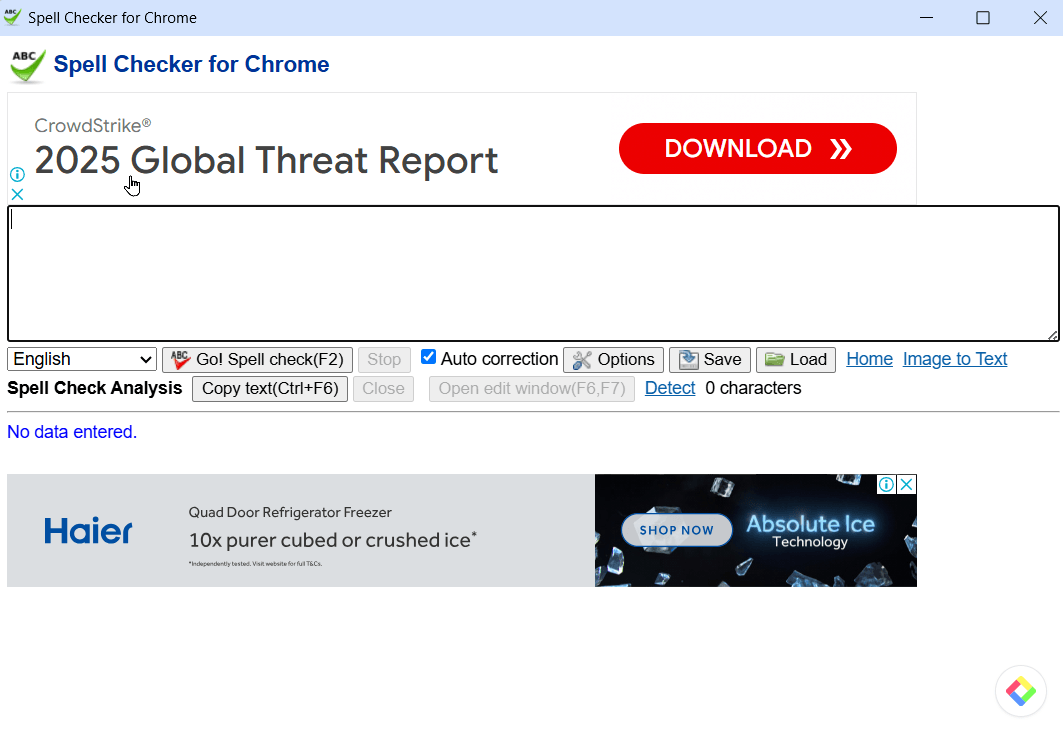Screen dimensions: 1063x733
Task: Click the No data entered message
Action: click(72, 432)
